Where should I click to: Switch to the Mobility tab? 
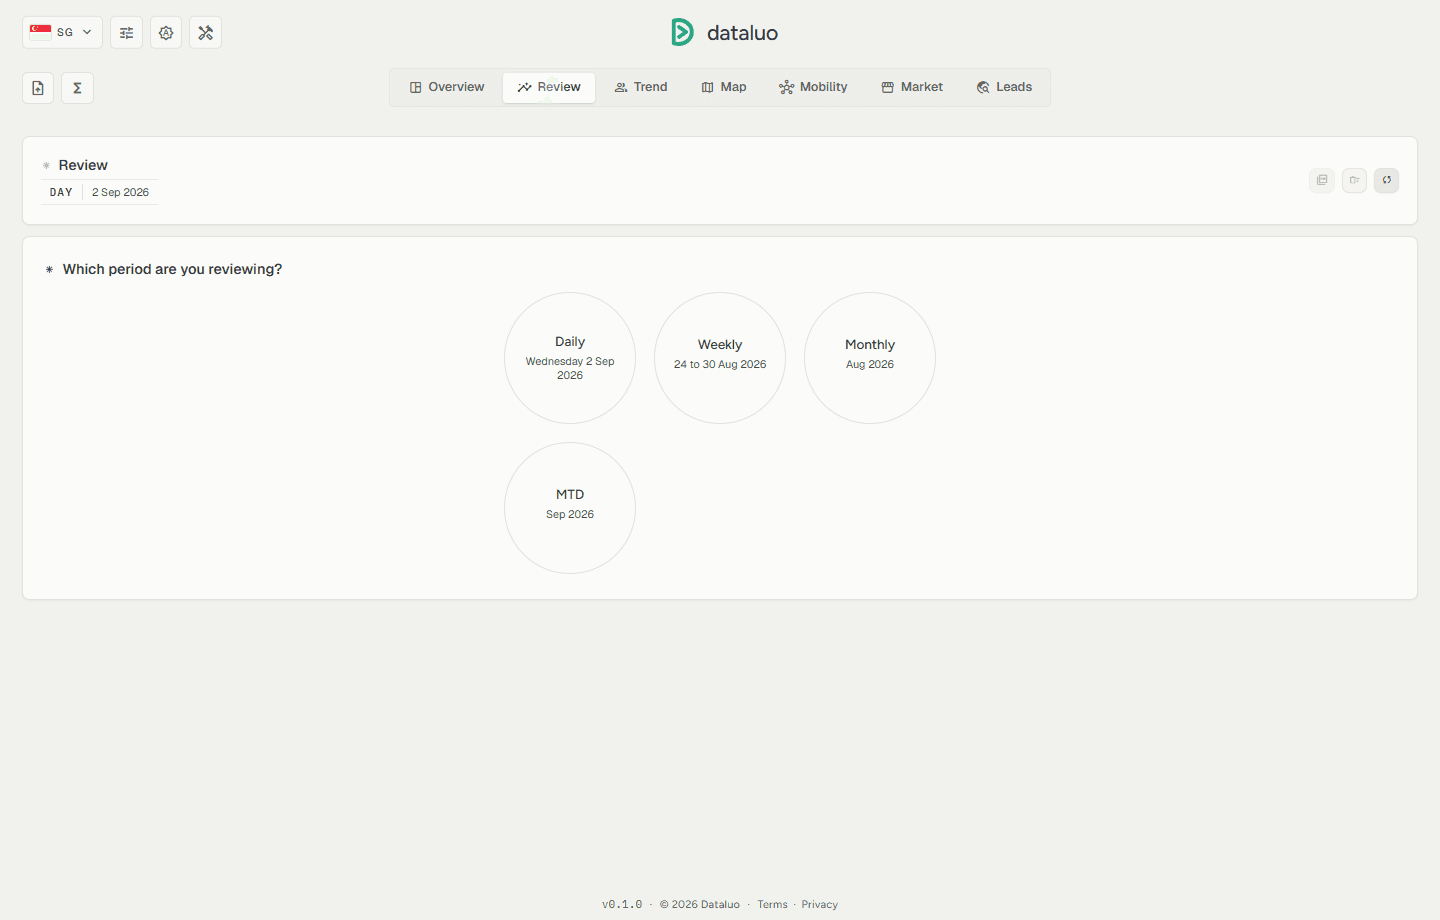click(x=813, y=87)
